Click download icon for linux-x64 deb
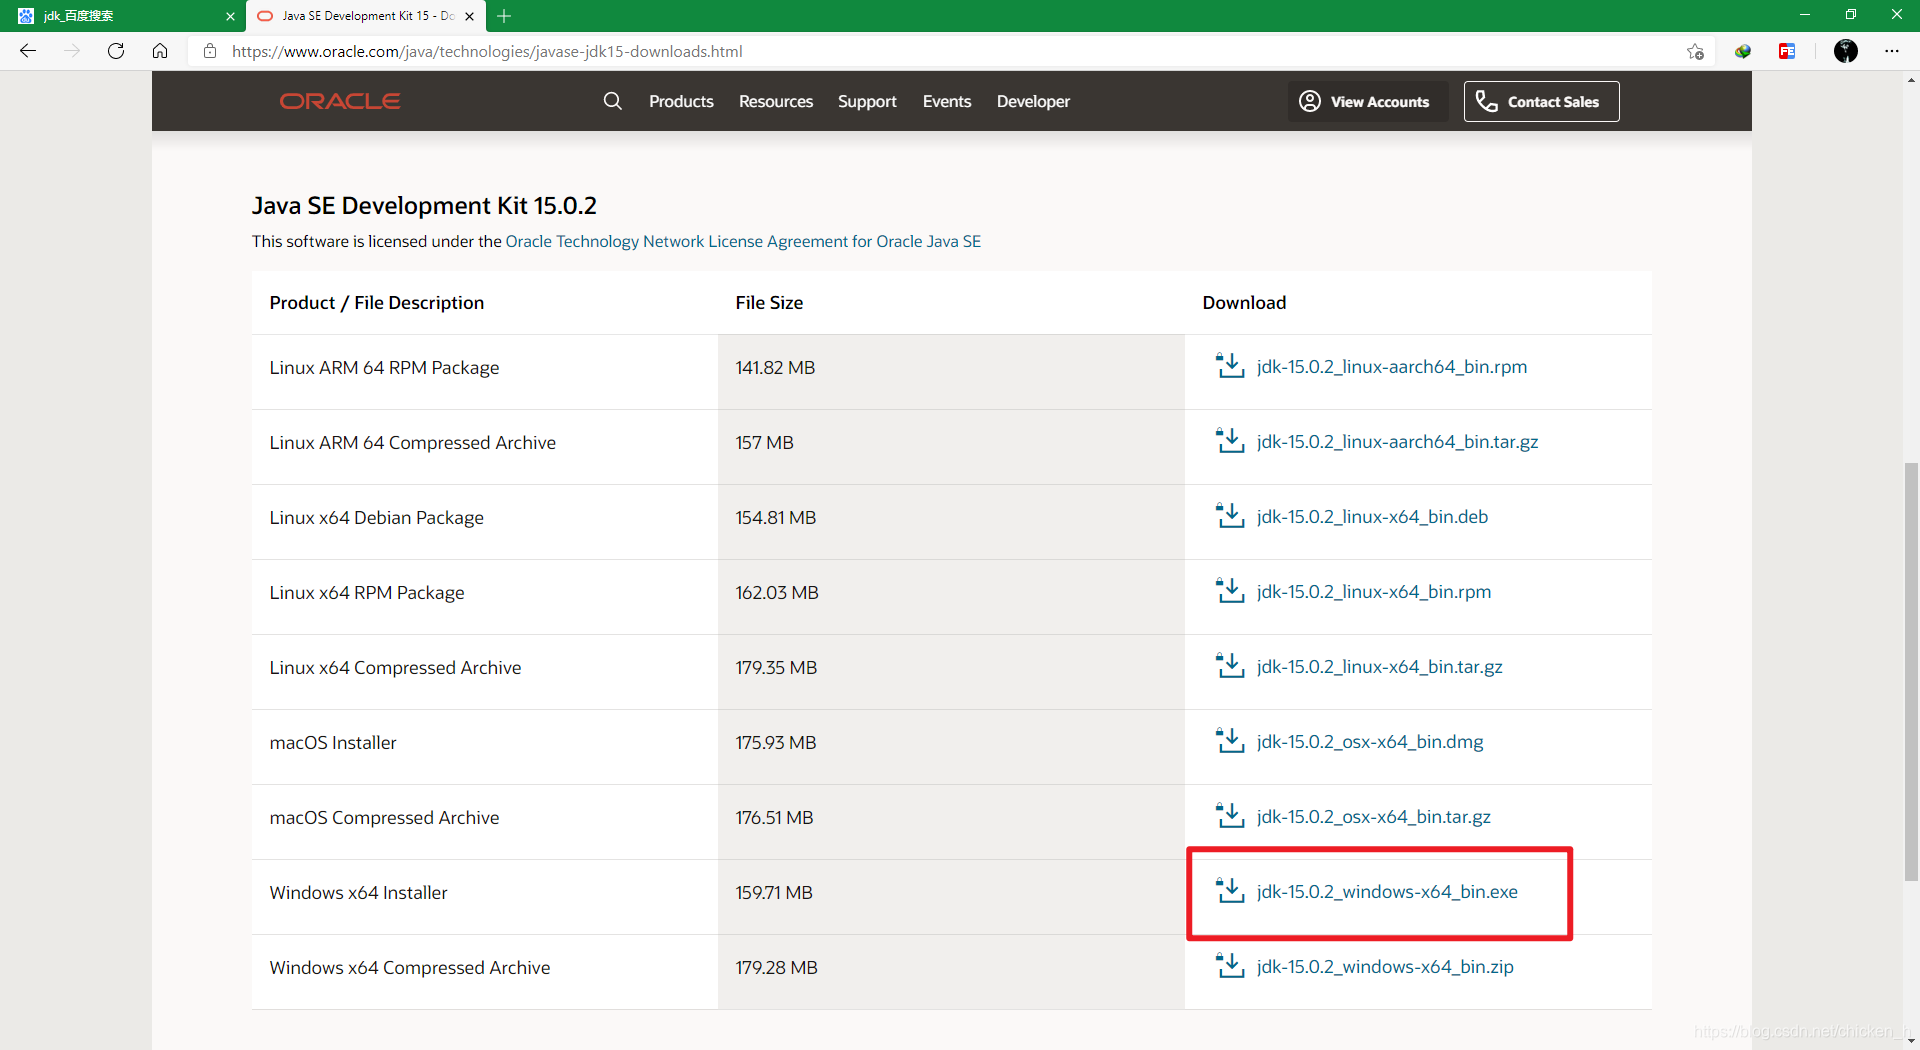 click(1230, 516)
